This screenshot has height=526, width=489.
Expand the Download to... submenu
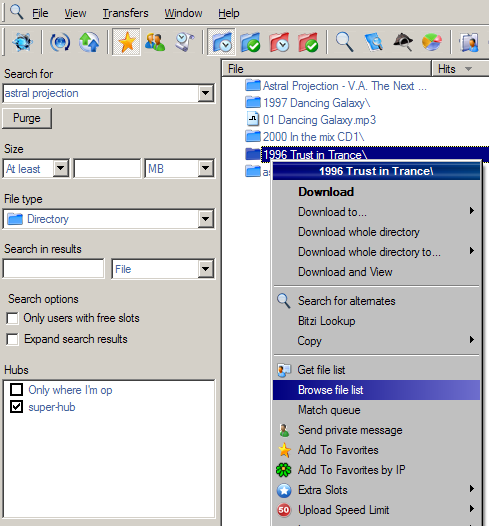pos(376,212)
